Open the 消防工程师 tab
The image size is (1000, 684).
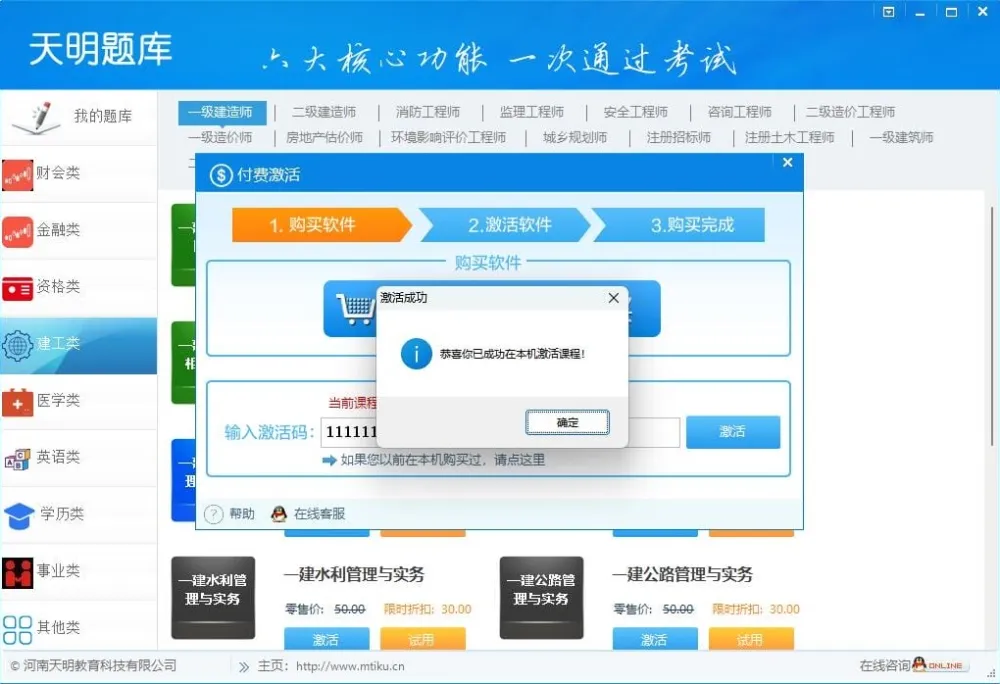(428, 112)
